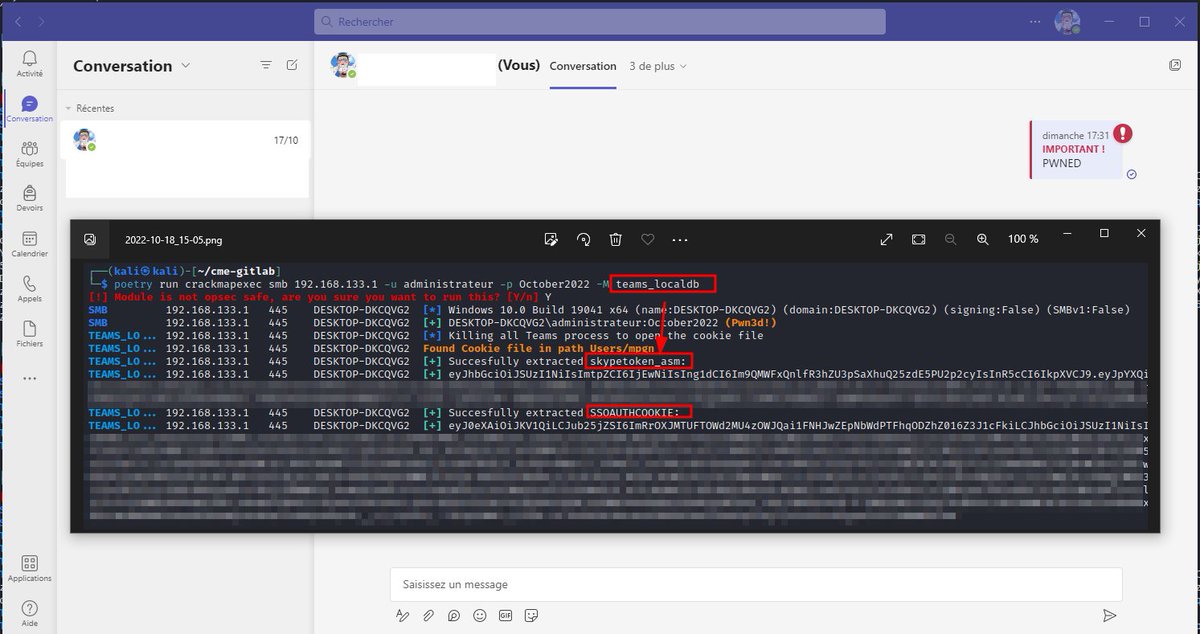
Task: Open the Aide help menu
Action: 30,612
